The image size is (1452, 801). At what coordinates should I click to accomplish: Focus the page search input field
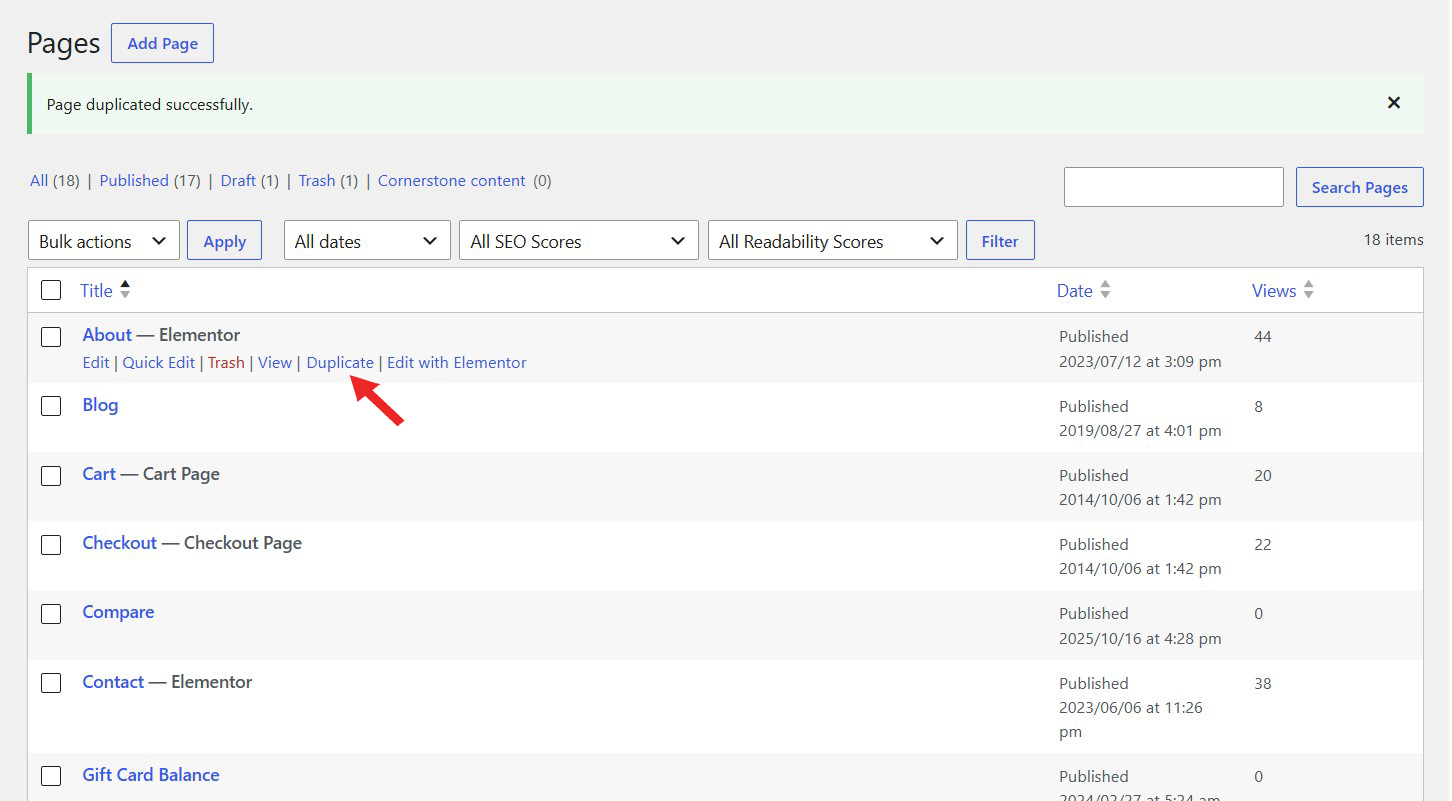coord(1174,187)
